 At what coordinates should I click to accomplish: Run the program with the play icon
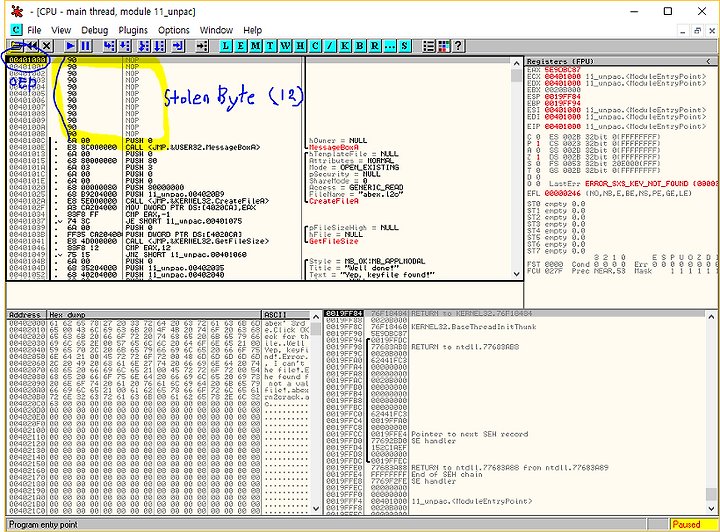point(70,46)
